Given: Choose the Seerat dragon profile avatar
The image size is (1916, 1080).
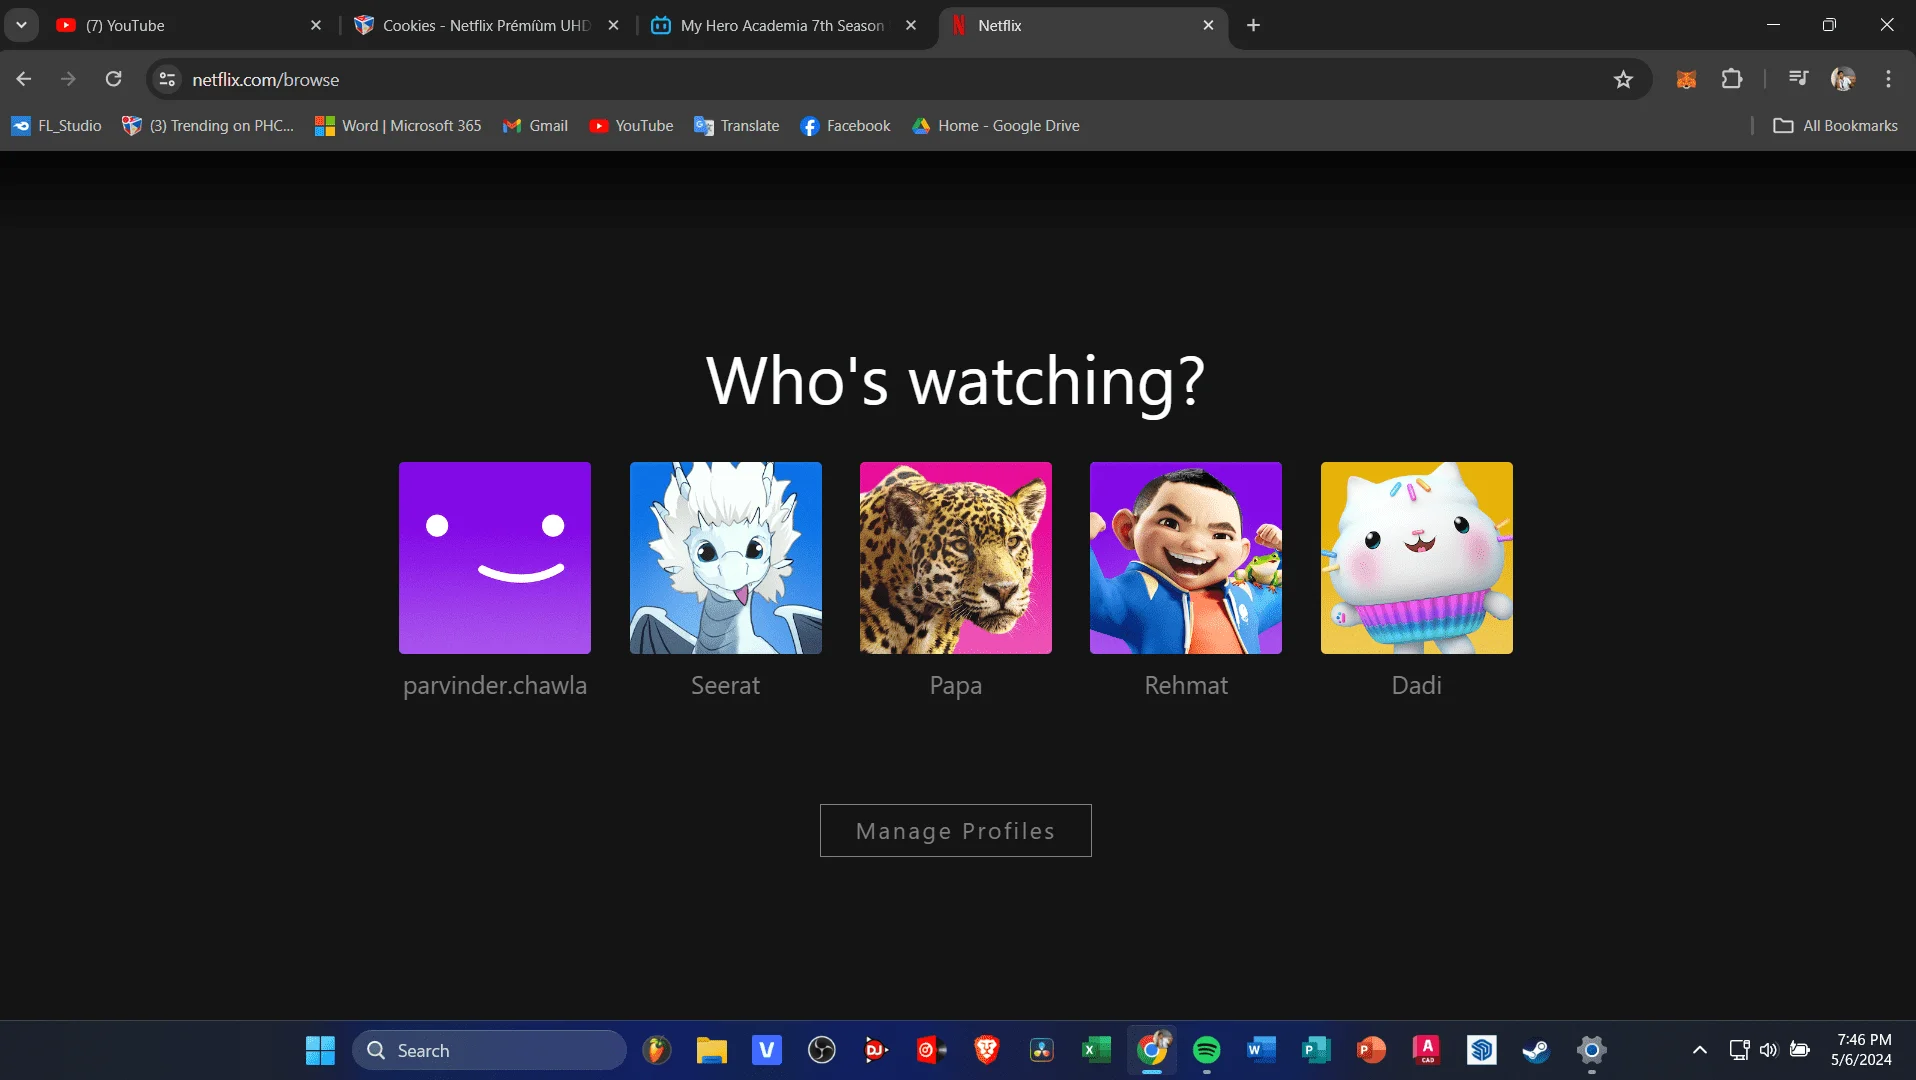Looking at the screenshot, I should click(x=726, y=558).
